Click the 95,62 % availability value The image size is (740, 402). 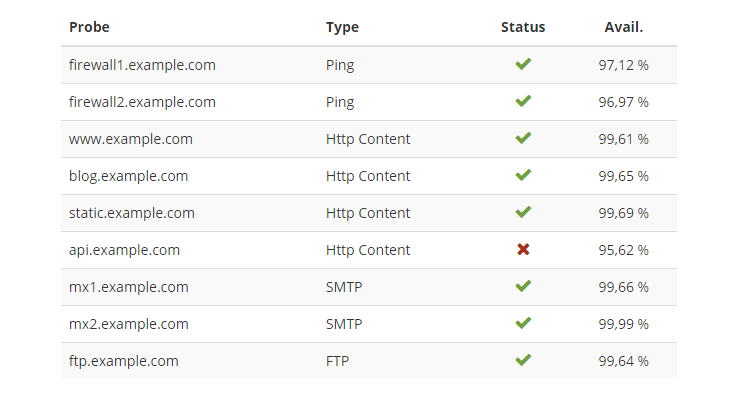623,250
